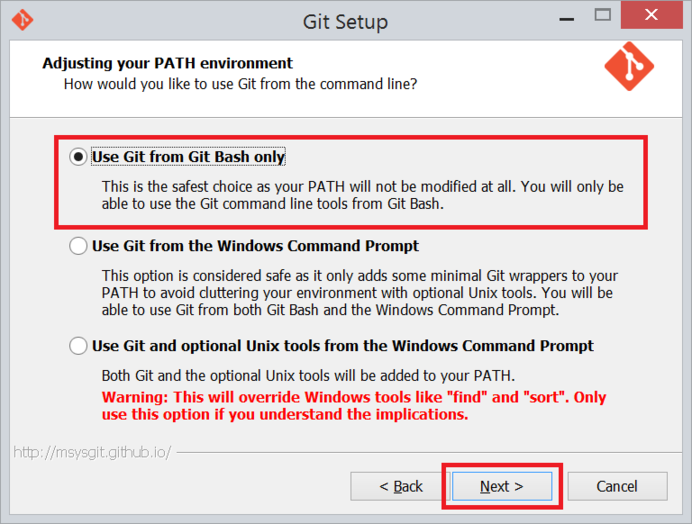
Task: Select Git and optional Unix tools radio
Action: tap(78, 346)
